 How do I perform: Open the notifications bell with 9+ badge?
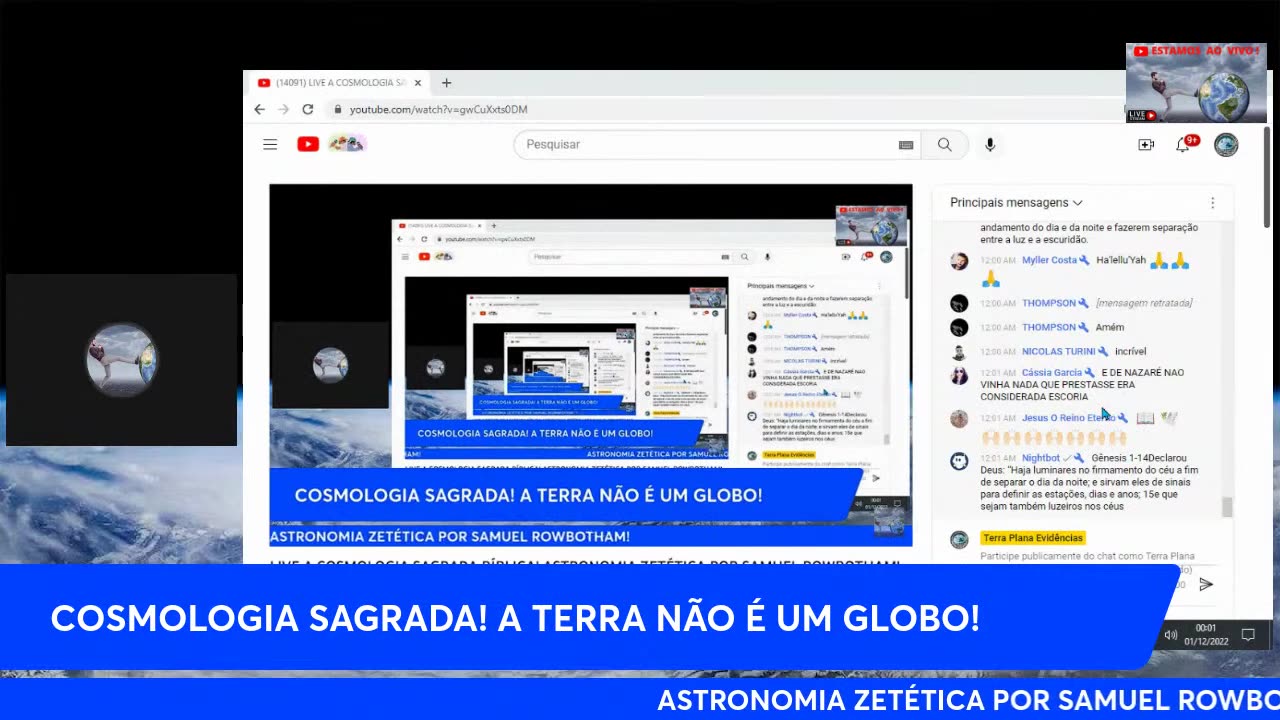(x=1184, y=144)
